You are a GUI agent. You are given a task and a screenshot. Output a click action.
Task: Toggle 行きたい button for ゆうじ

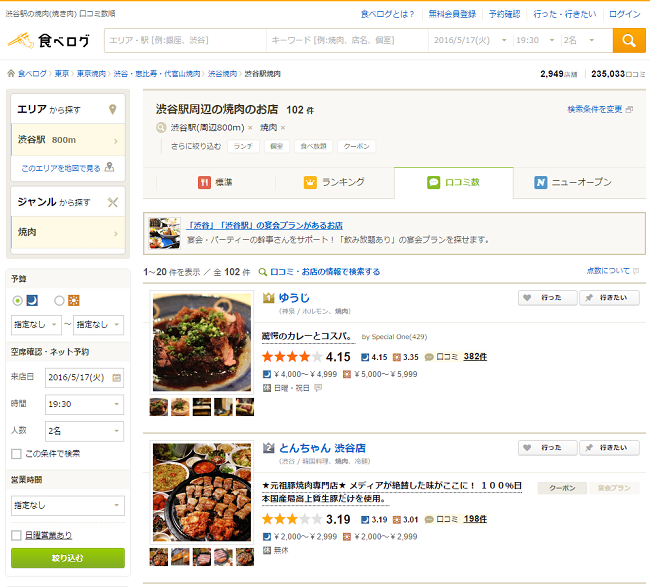(609, 298)
